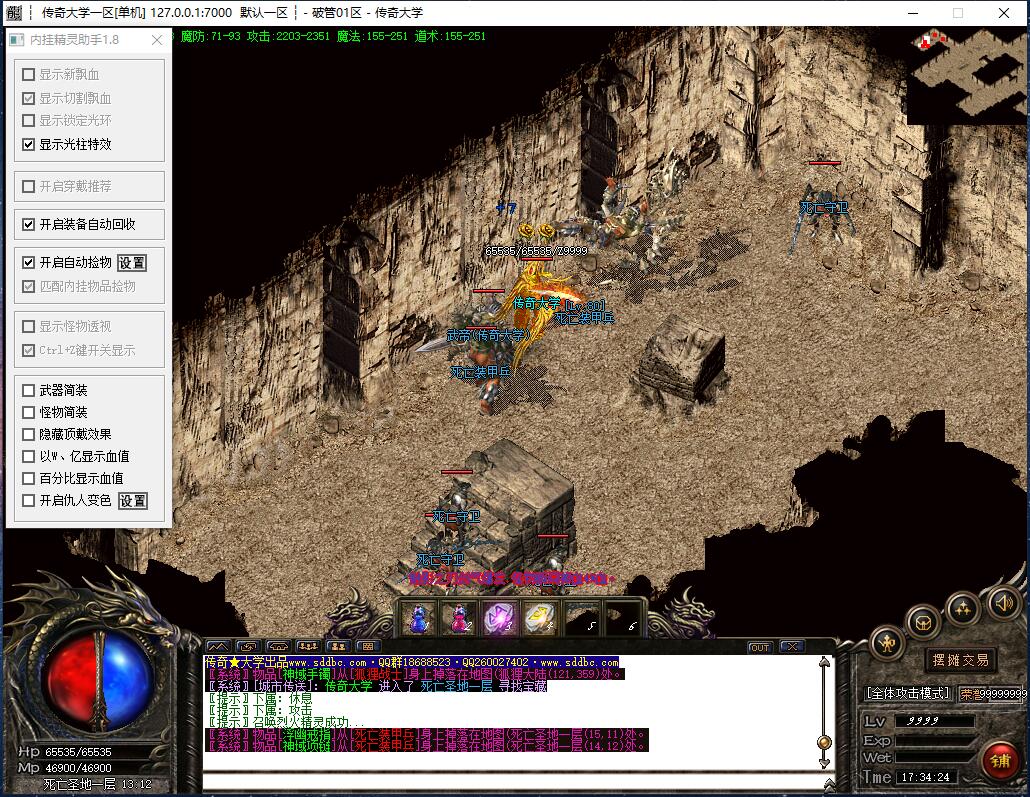Toggle the sound speaker round icon
Screen dimensions: 1030x797
[x=1004, y=602]
